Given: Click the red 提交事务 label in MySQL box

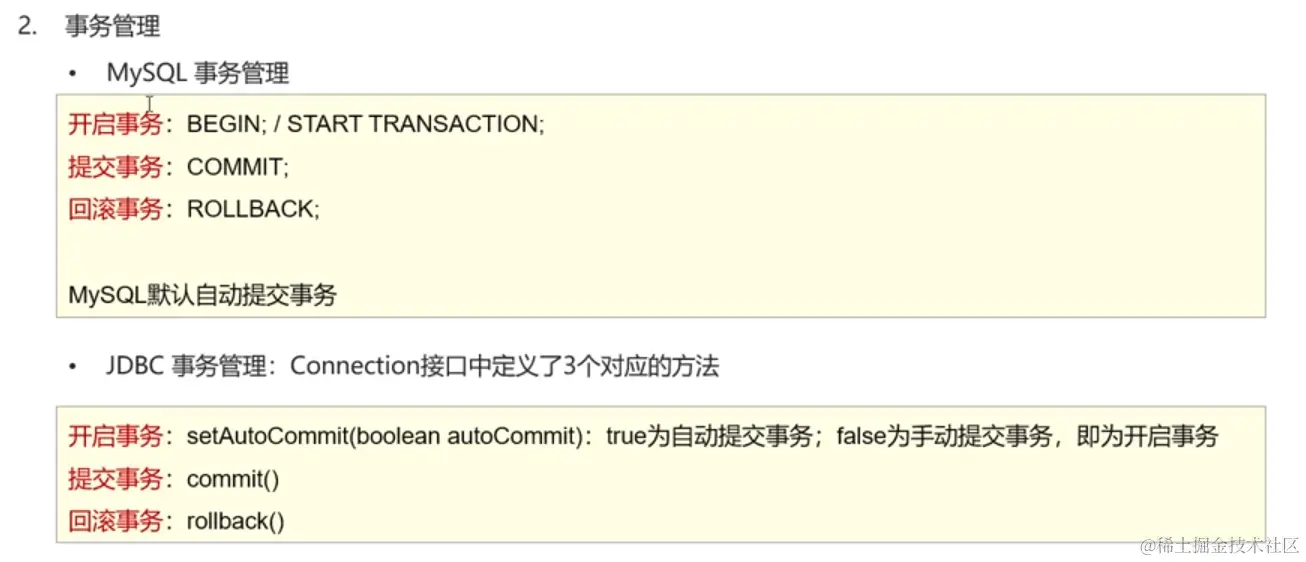Looking at the screenshot, I should tap(115, 167).
